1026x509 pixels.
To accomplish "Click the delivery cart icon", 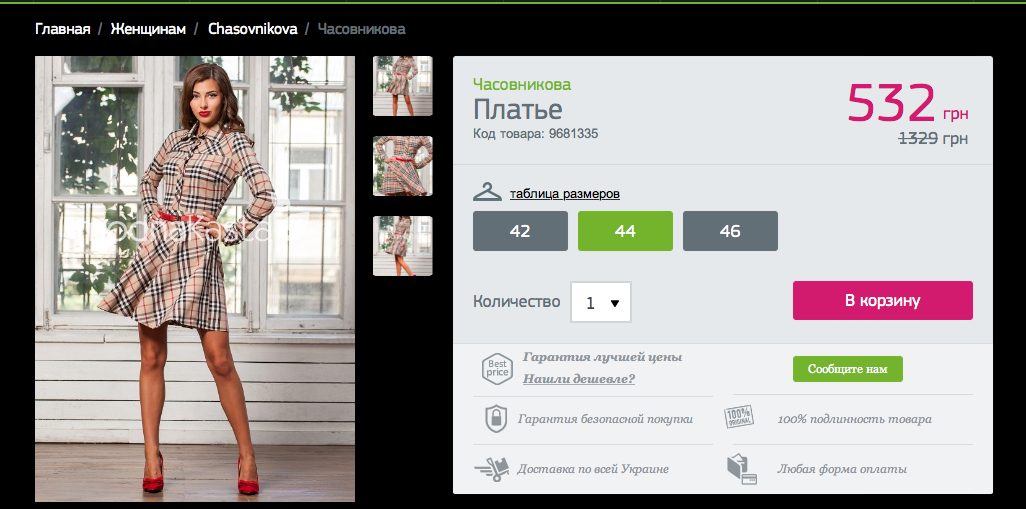I will point(491,468).
